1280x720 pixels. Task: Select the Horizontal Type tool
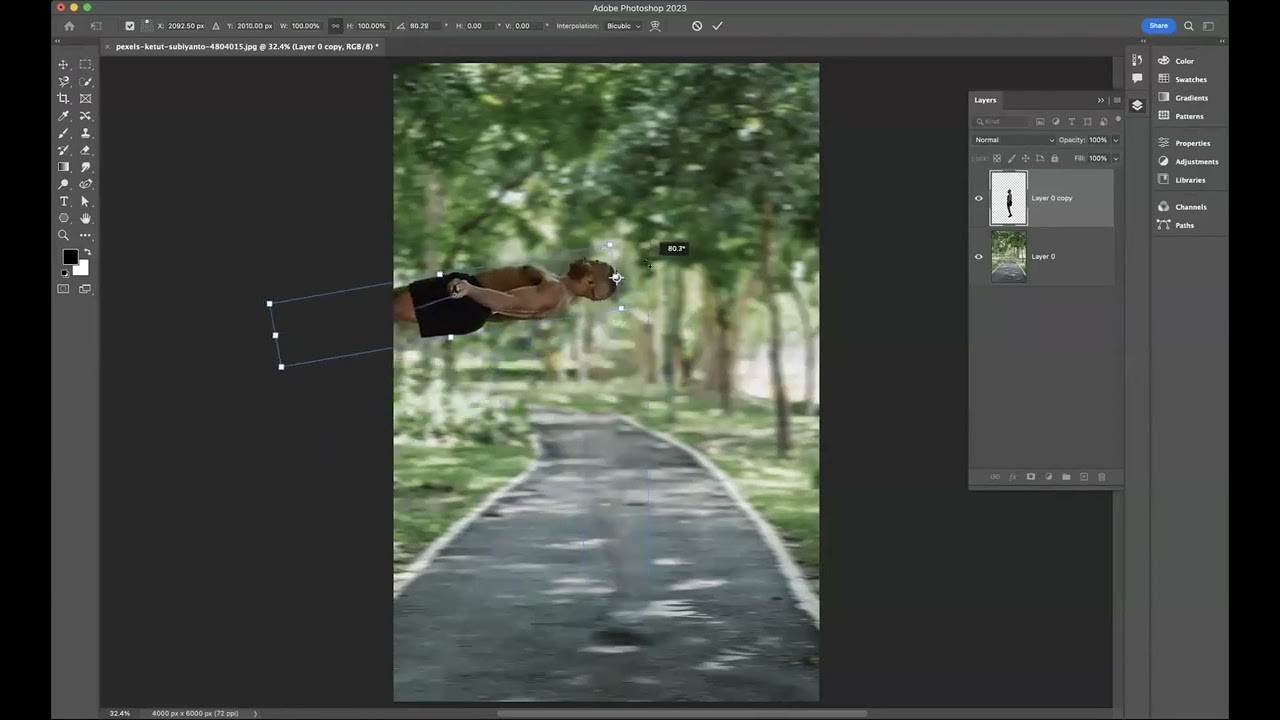point(64,201)
